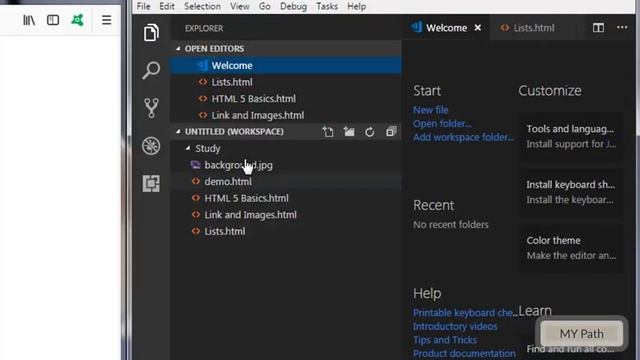Select HTML 5 Basics.html in Open Editors

click(x=286, y=99)
